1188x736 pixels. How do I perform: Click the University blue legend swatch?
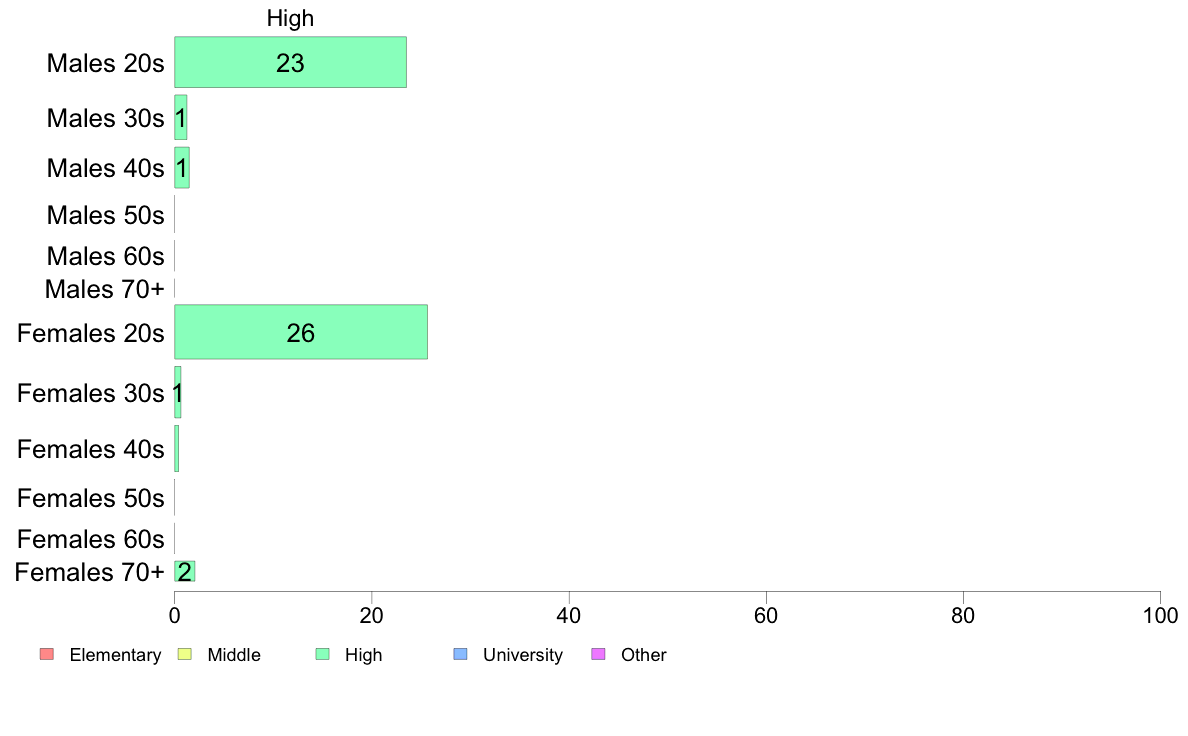point(461,654)
